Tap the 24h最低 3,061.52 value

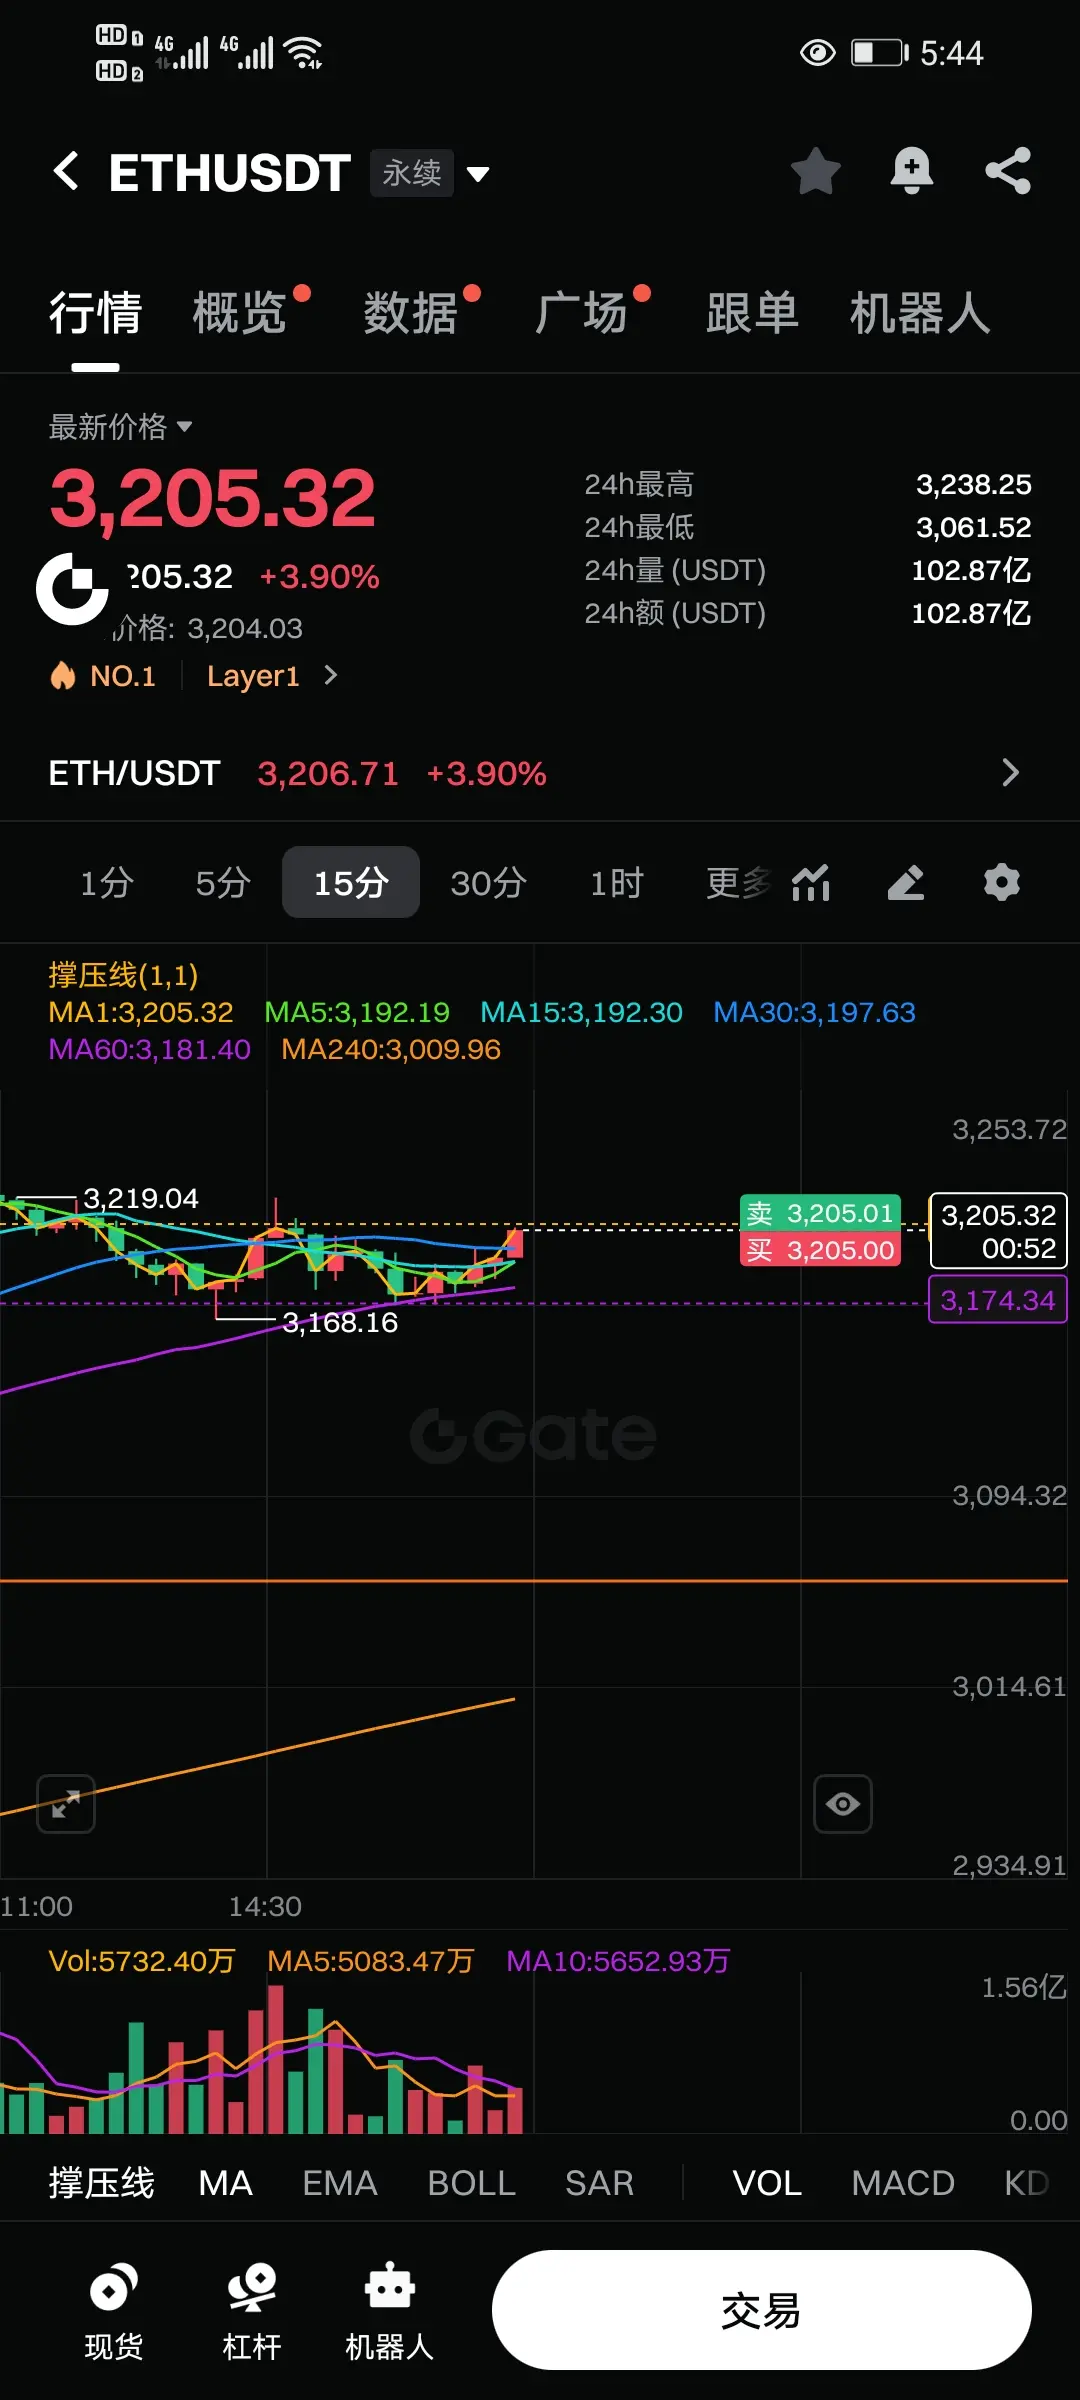(x=973, y=528)
